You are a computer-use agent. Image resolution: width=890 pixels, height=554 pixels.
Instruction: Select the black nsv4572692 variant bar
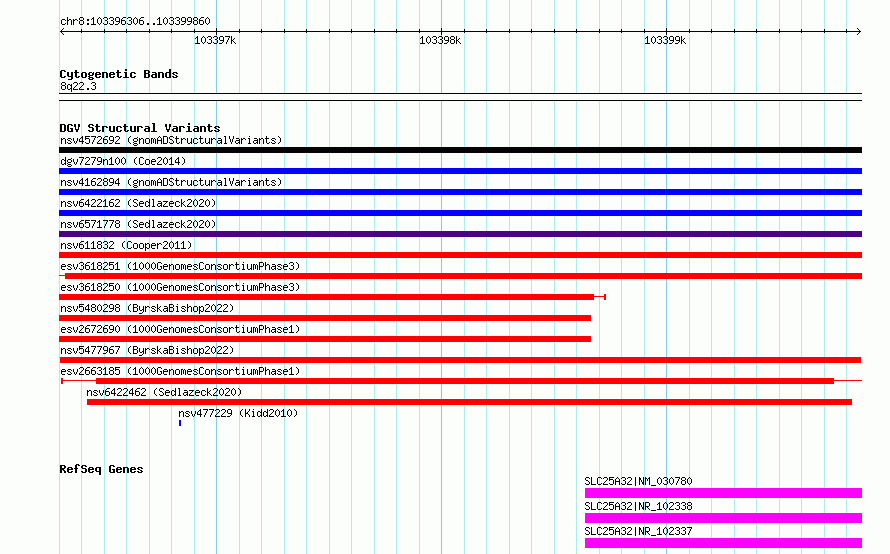[x=460, y=150]
